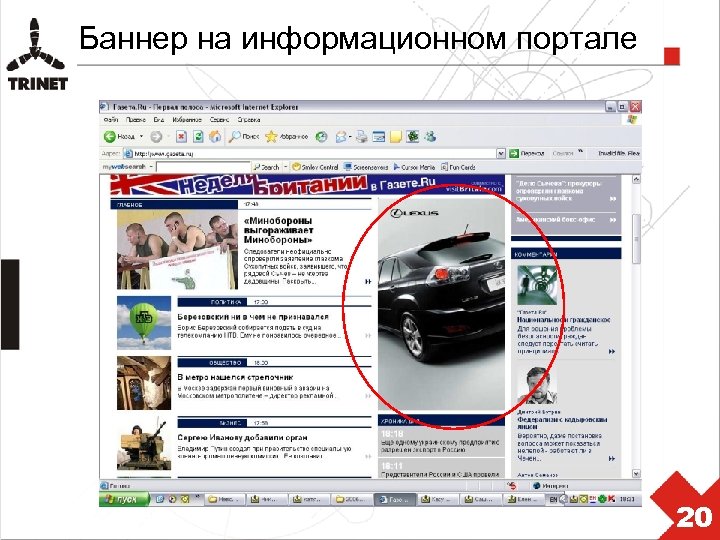This screenshot has height=540, width=720.
Task: Expand the quick launch chevron
Action: 198,496
